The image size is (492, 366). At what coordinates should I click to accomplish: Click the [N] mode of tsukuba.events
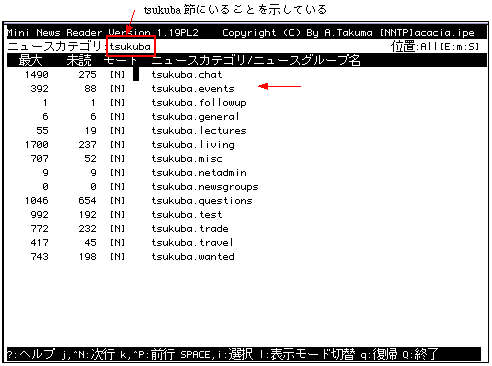(117, 88)
